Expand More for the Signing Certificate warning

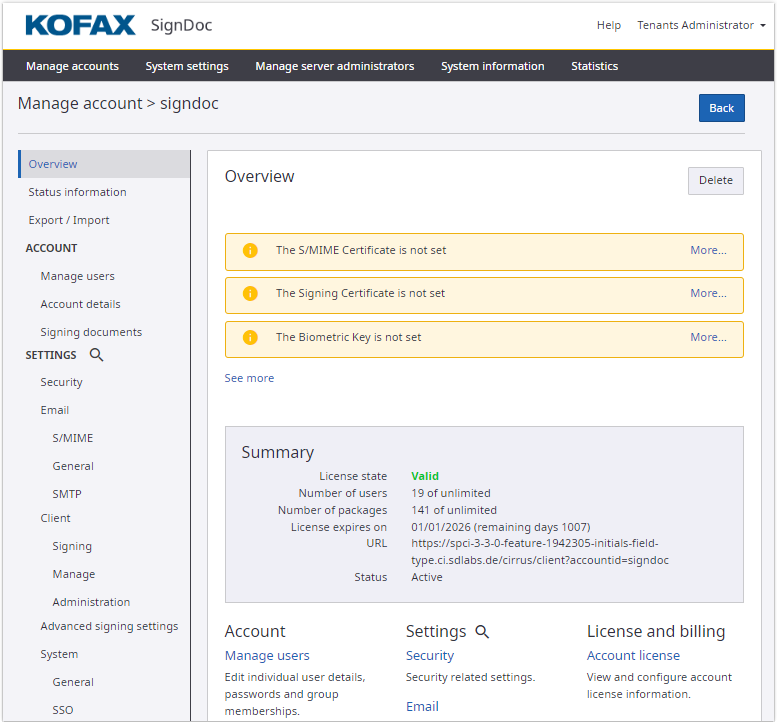click(x=708, y=294)
